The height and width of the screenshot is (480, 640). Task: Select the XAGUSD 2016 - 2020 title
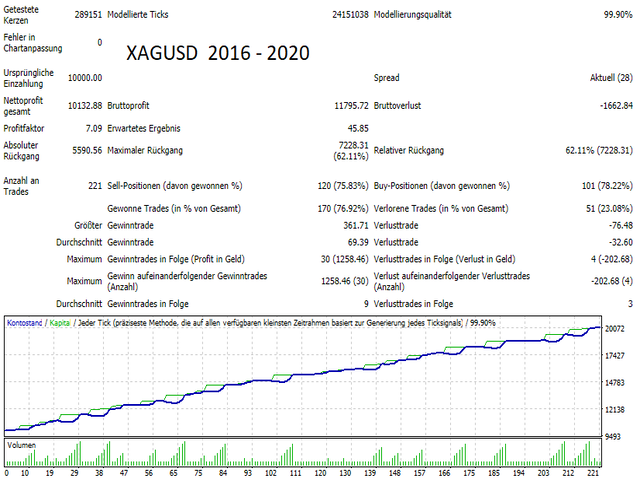click(218, 53)
